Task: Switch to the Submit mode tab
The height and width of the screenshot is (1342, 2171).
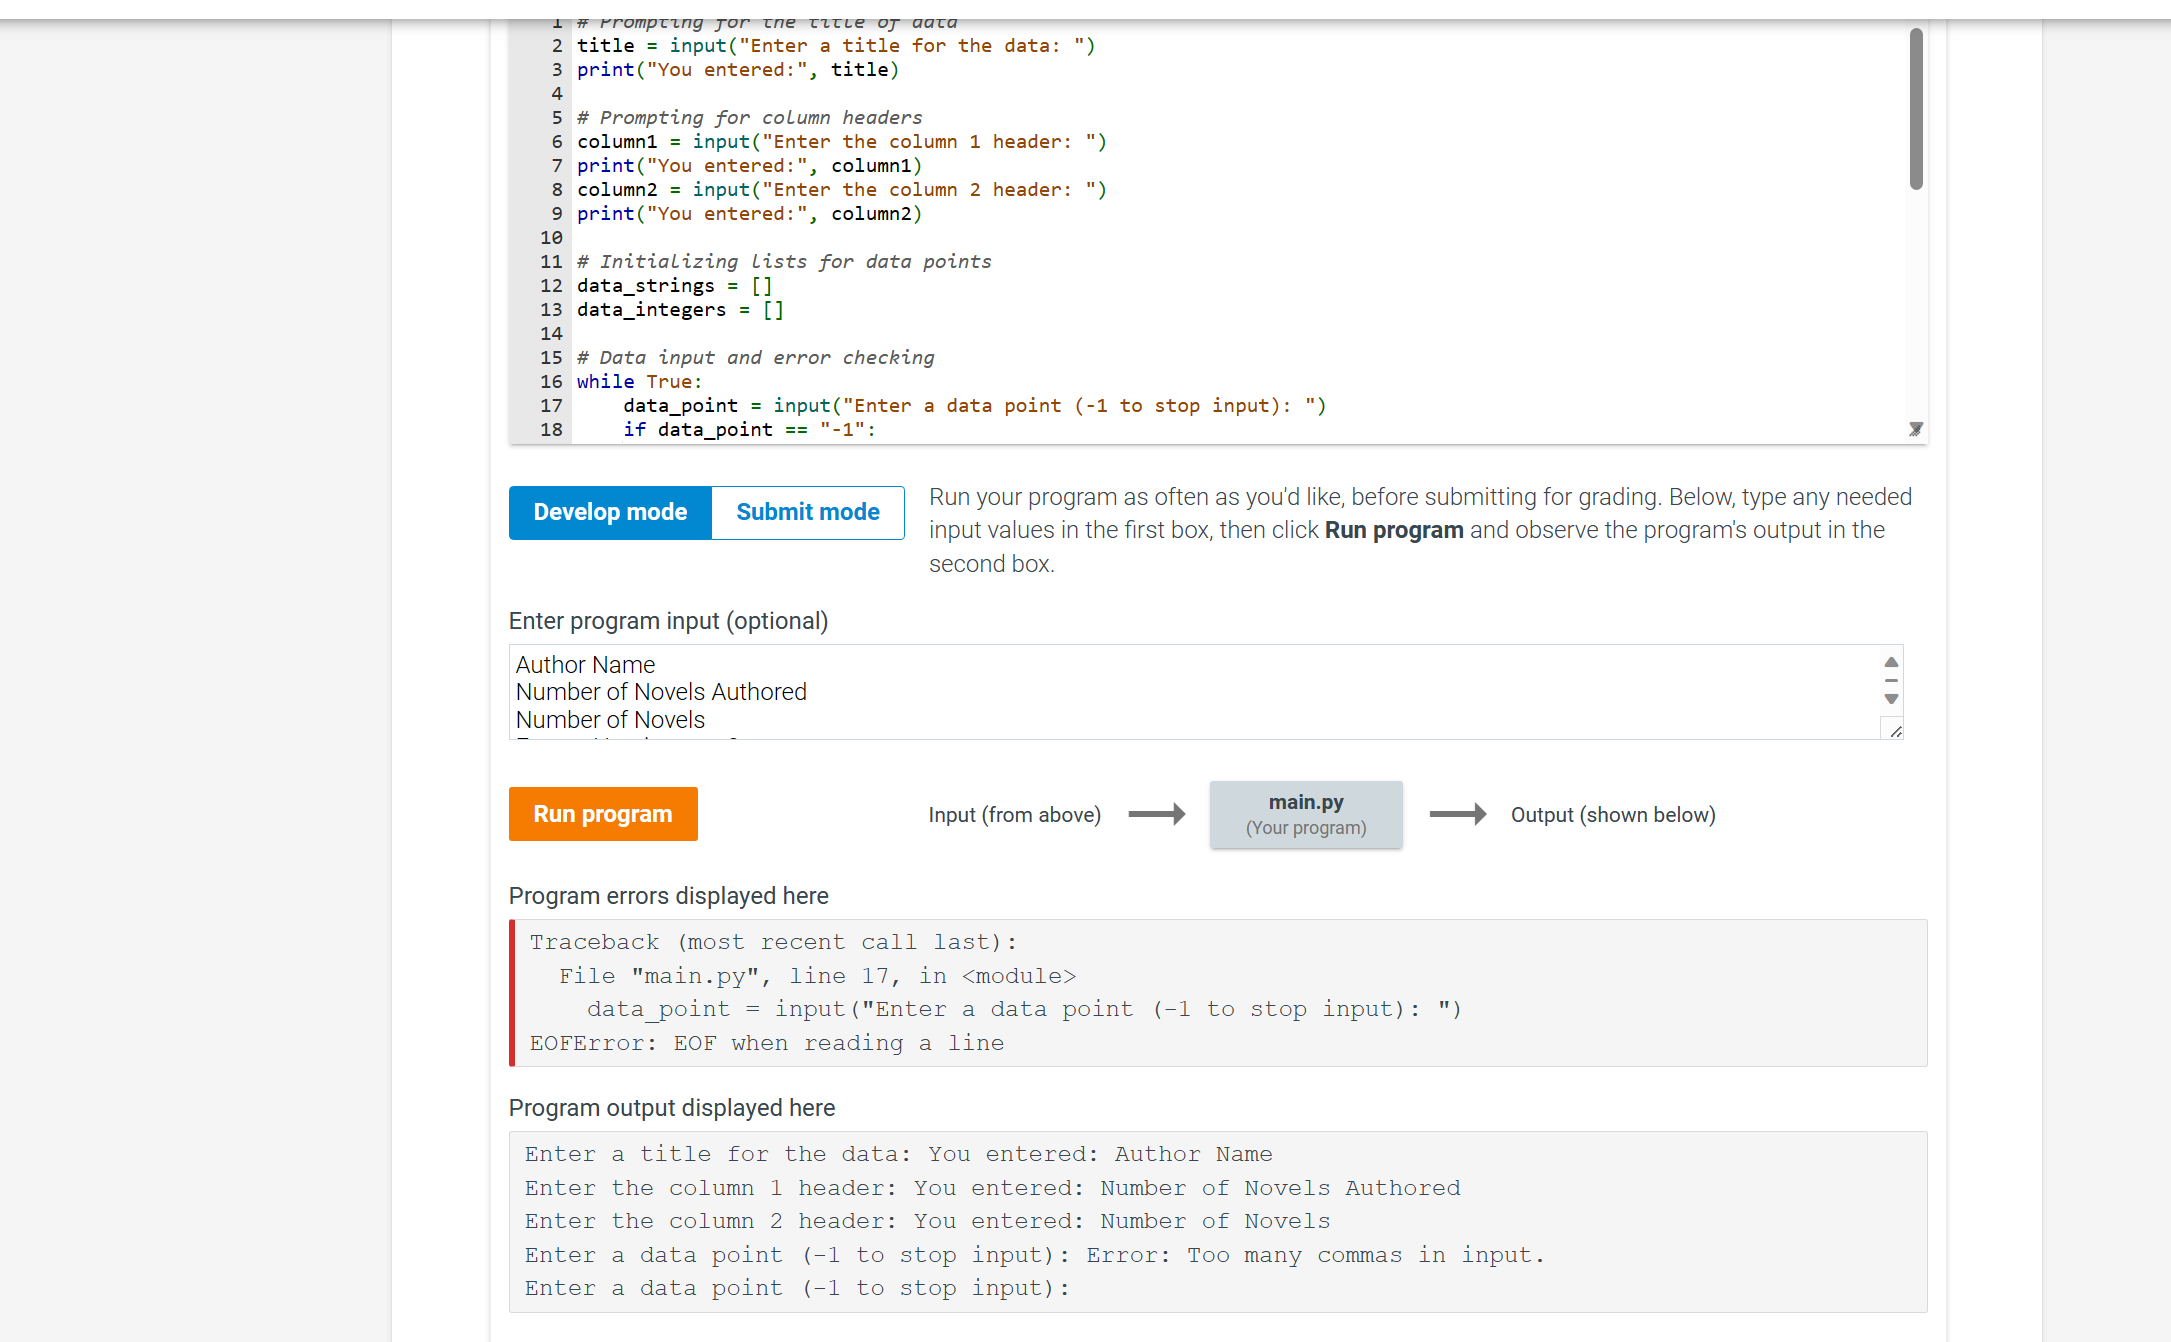Action: (x=807, y=512)
